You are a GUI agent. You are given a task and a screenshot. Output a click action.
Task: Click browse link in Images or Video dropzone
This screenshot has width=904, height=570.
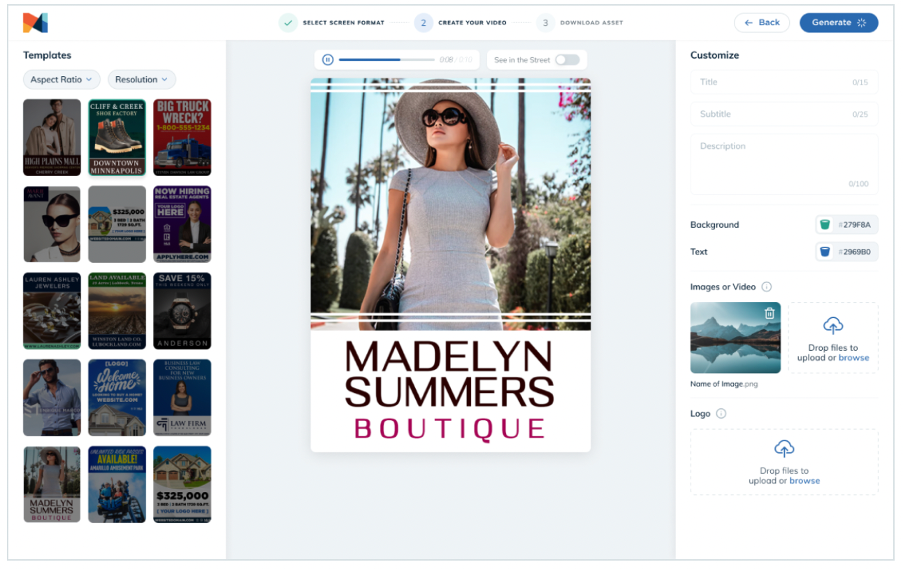(x=853, y=358)
